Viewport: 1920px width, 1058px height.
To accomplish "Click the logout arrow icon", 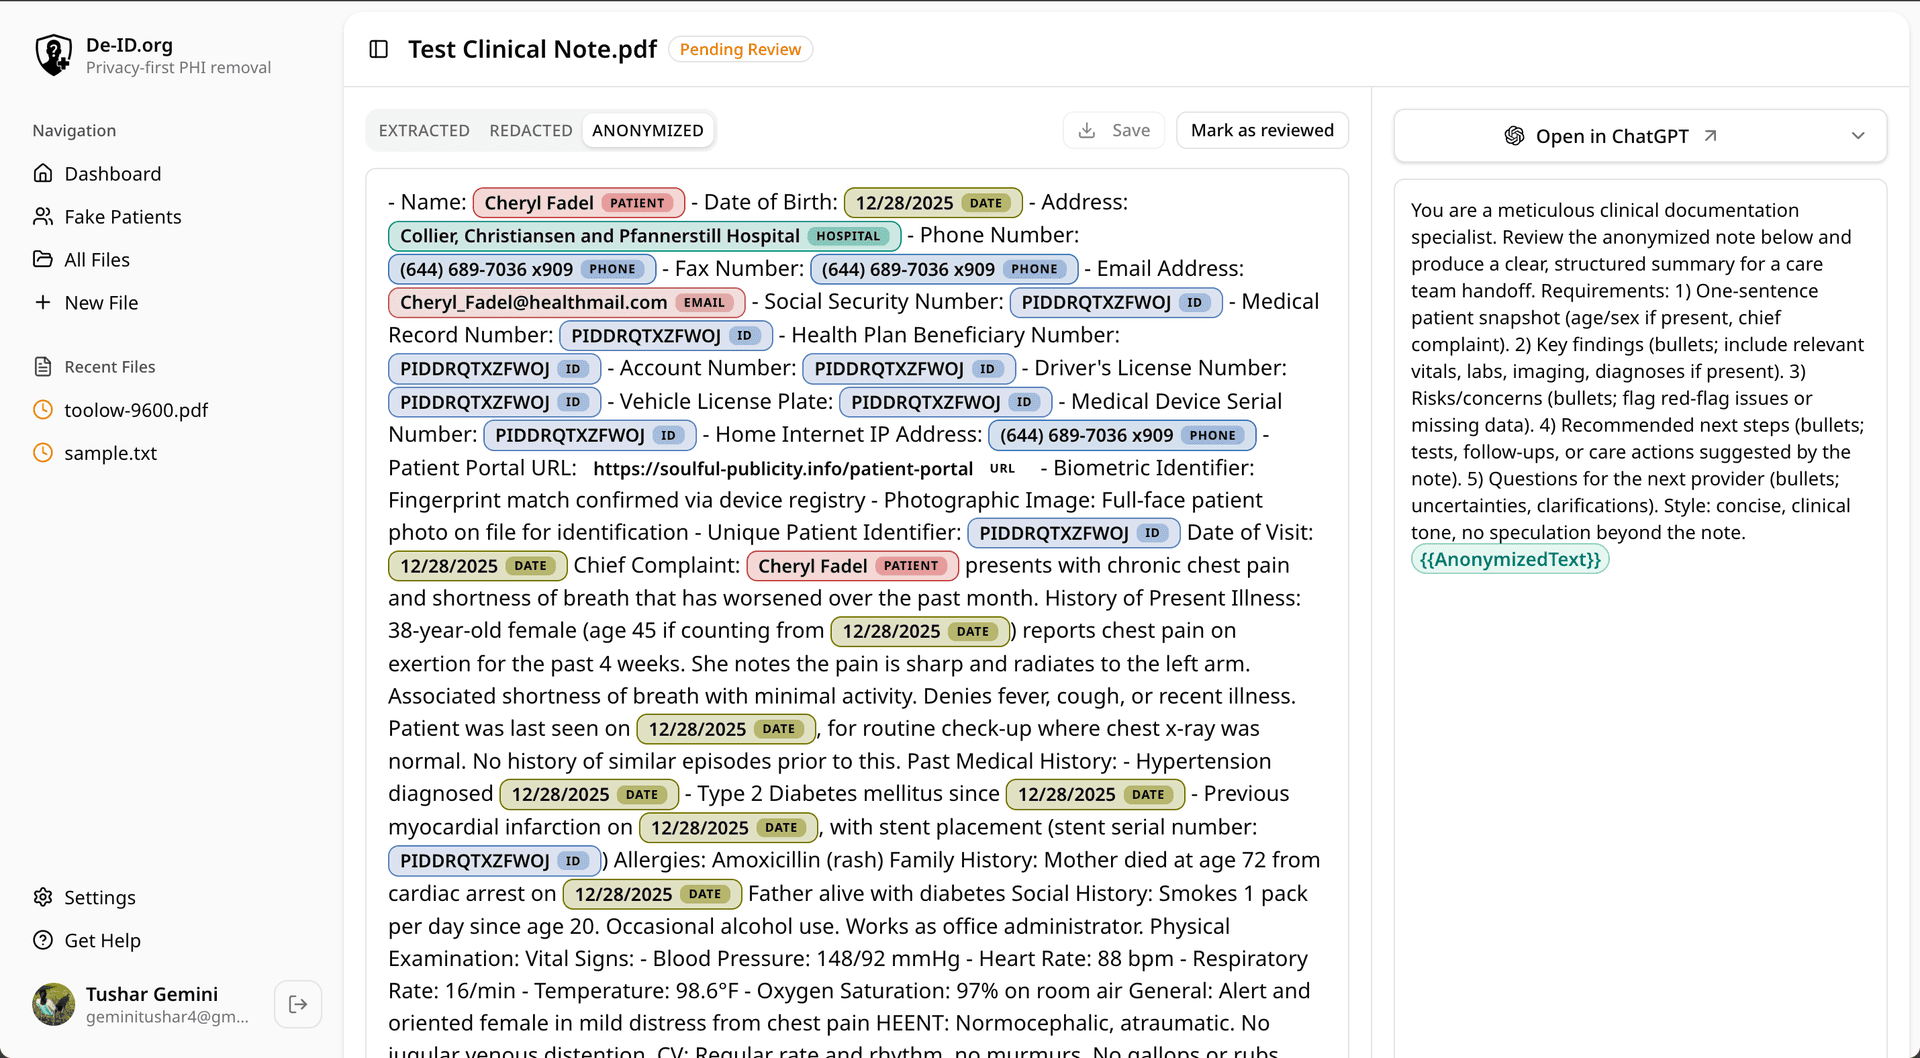I will point(298,1004).
